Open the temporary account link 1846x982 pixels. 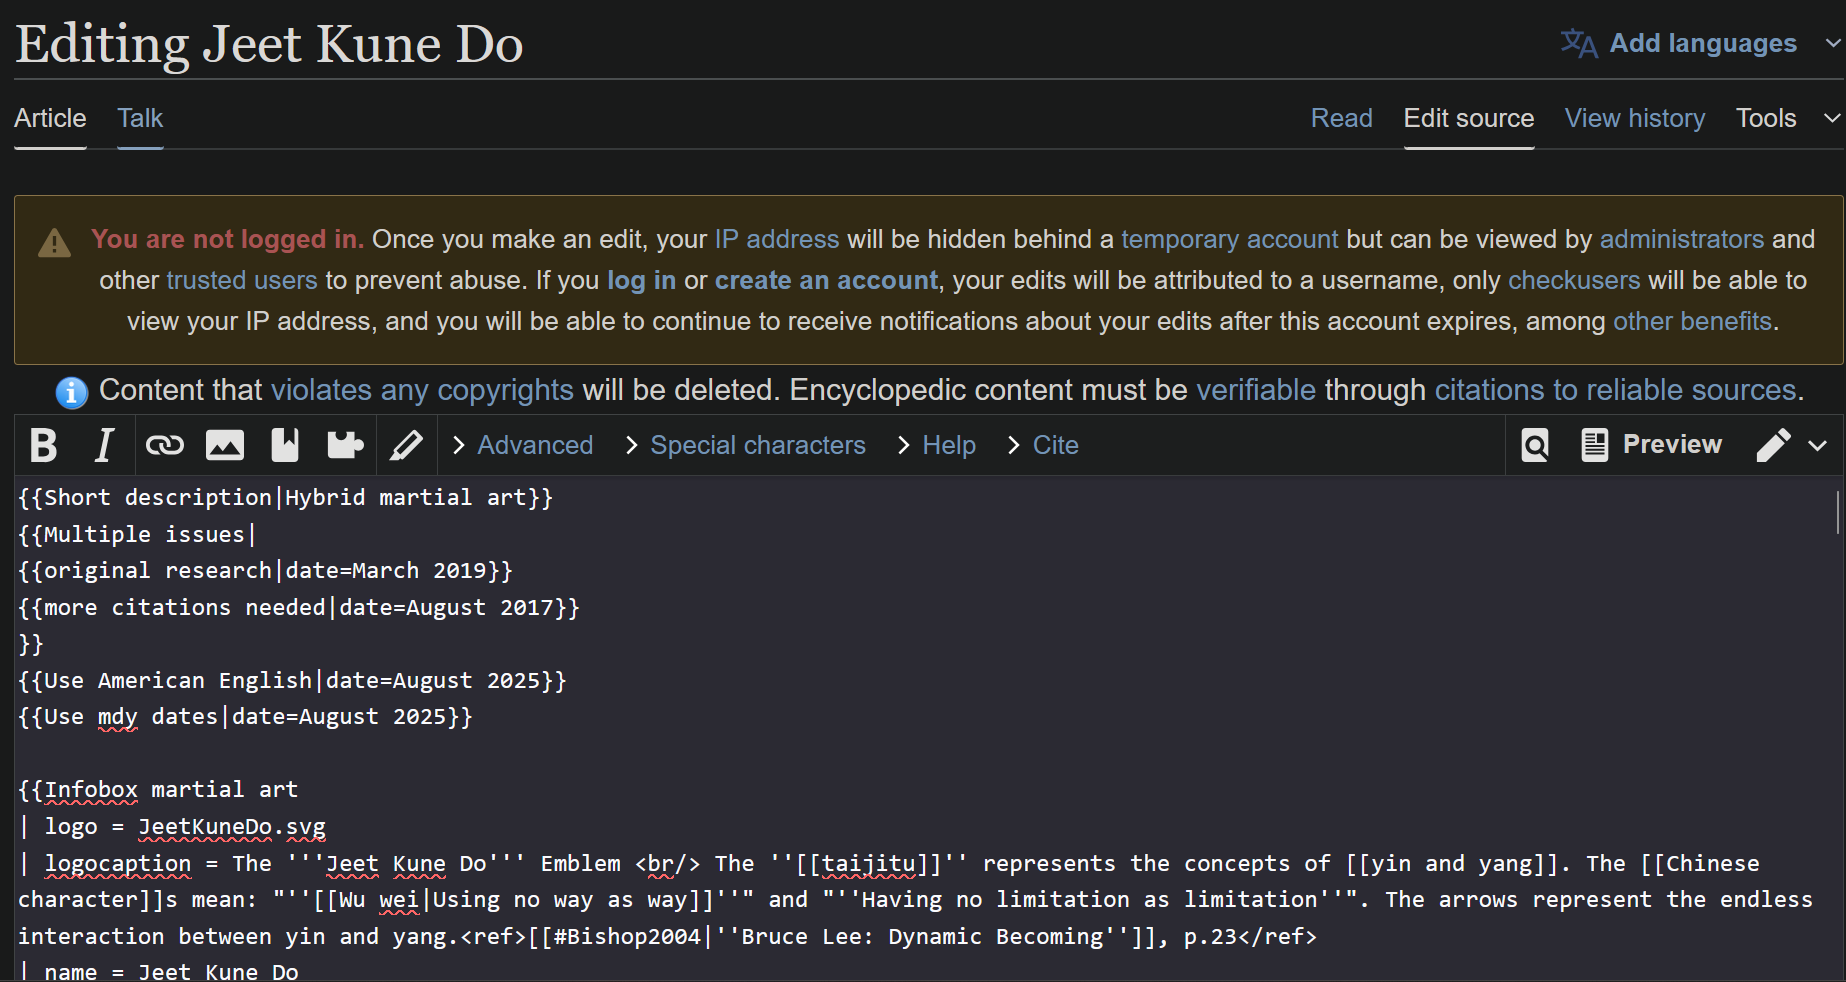1229,239
